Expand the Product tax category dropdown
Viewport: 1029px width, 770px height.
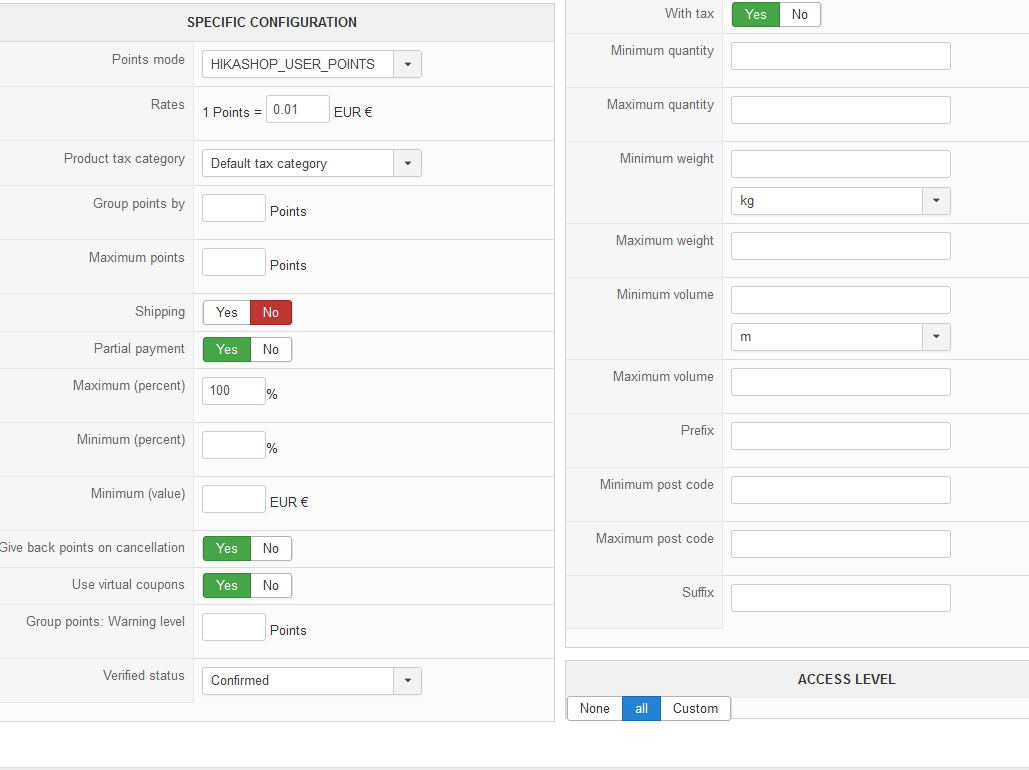311,163
